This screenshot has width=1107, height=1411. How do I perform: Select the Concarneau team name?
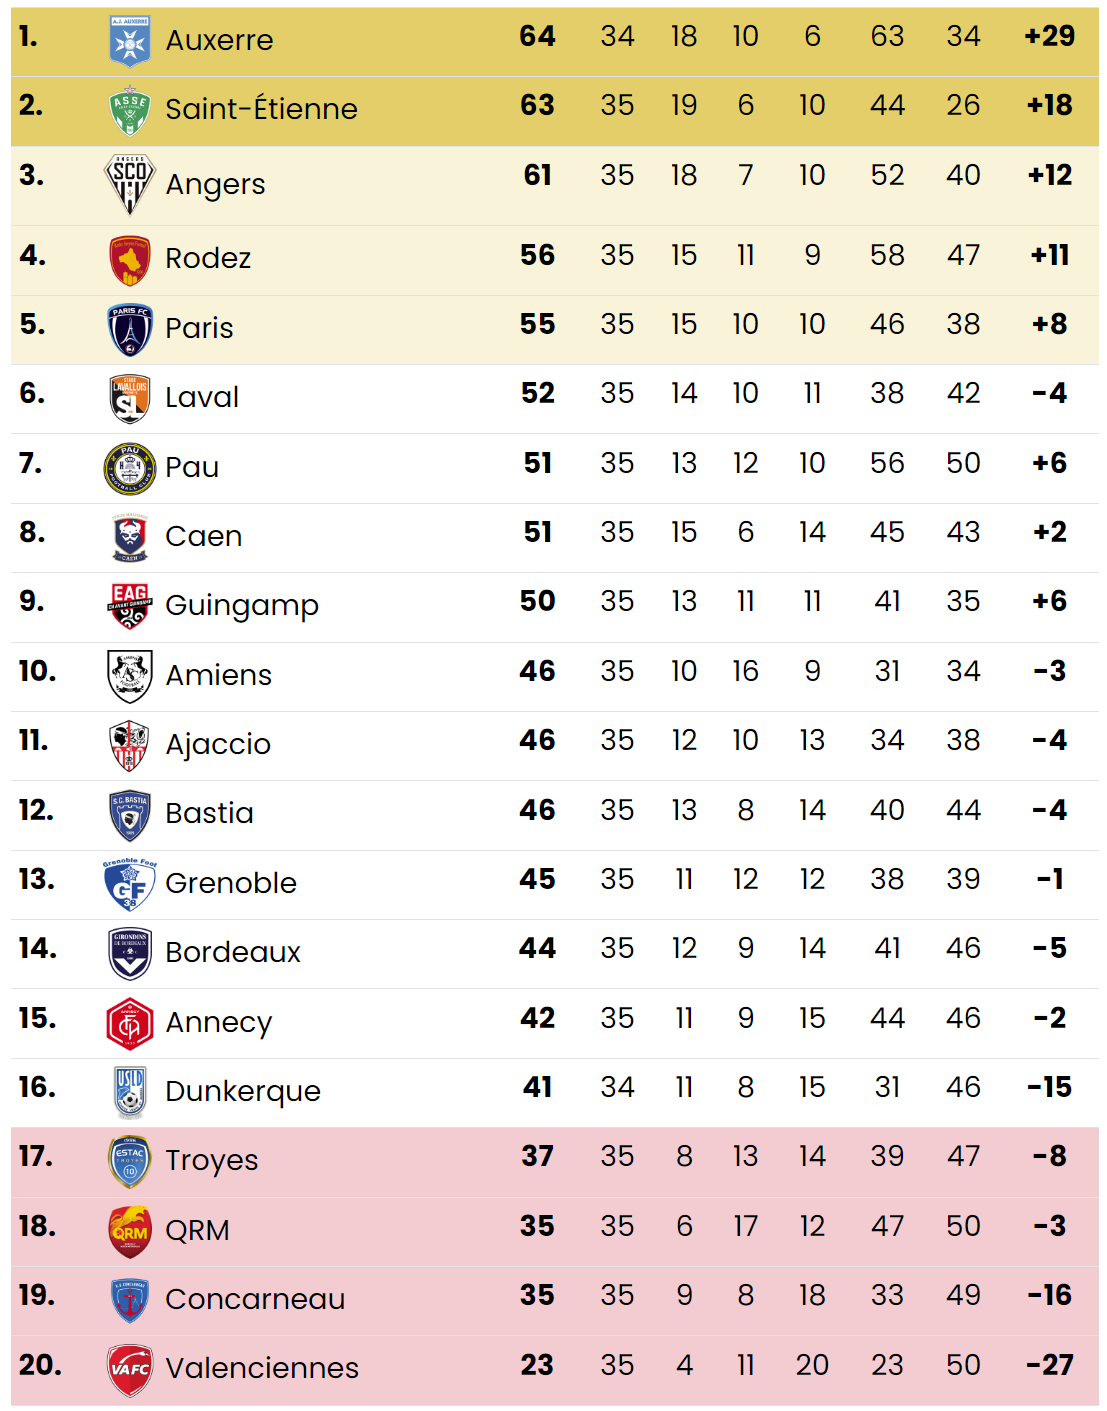[x=255, y=1300]
